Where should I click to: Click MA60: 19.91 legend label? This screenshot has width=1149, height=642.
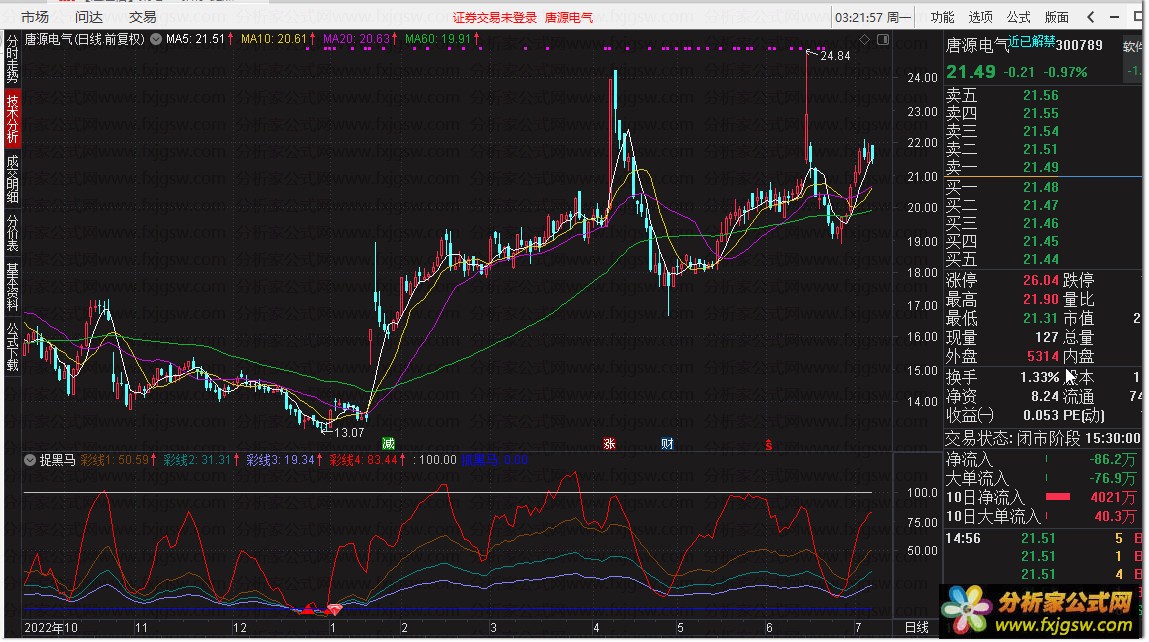(438, 39)
